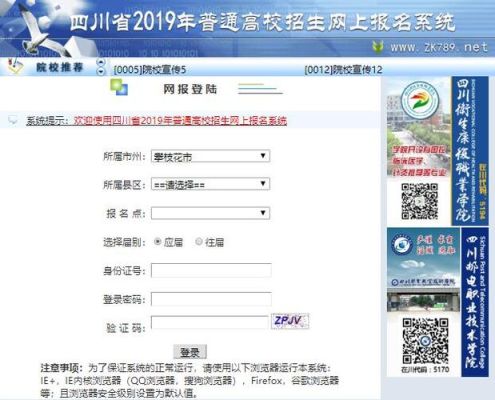Image resolution: width=495 pixels, height=400 pixels.
Task: Click the 四川邮电职业技术学院 QR code ad
Action: point(425,341)
